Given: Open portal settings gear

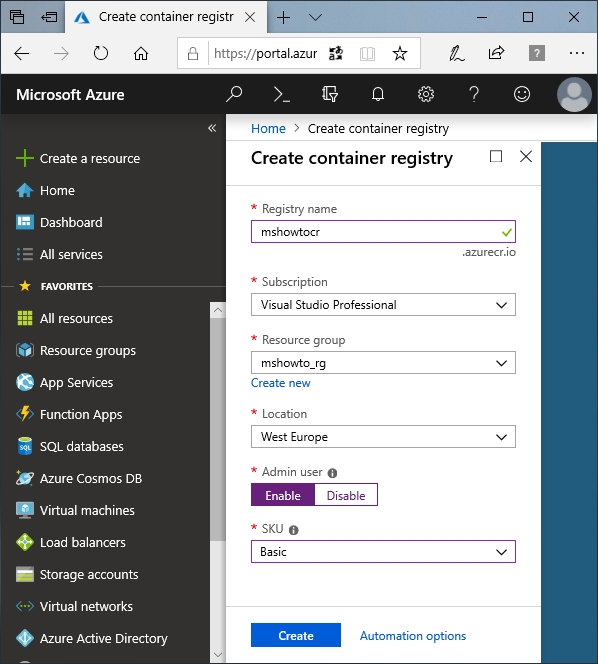Looking at the screenshot, I should pyautogui.click(x=426, y=94).
